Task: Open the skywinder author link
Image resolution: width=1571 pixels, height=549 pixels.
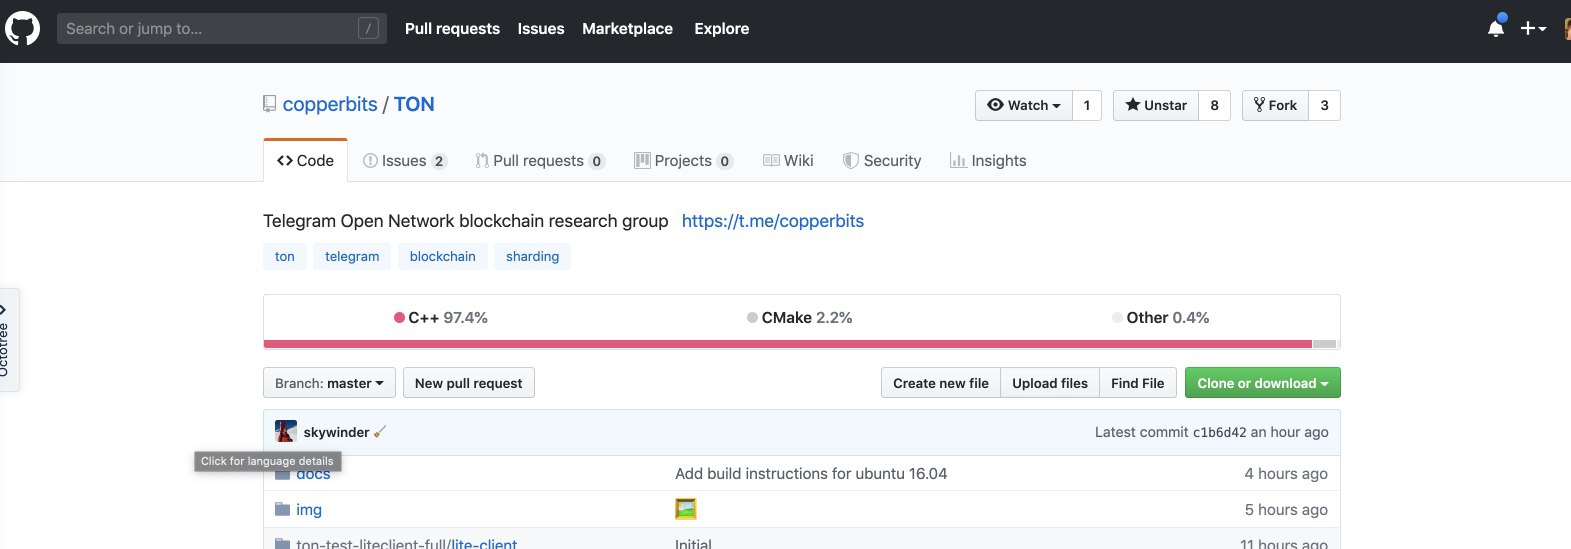Action: (x=336, y=432)
